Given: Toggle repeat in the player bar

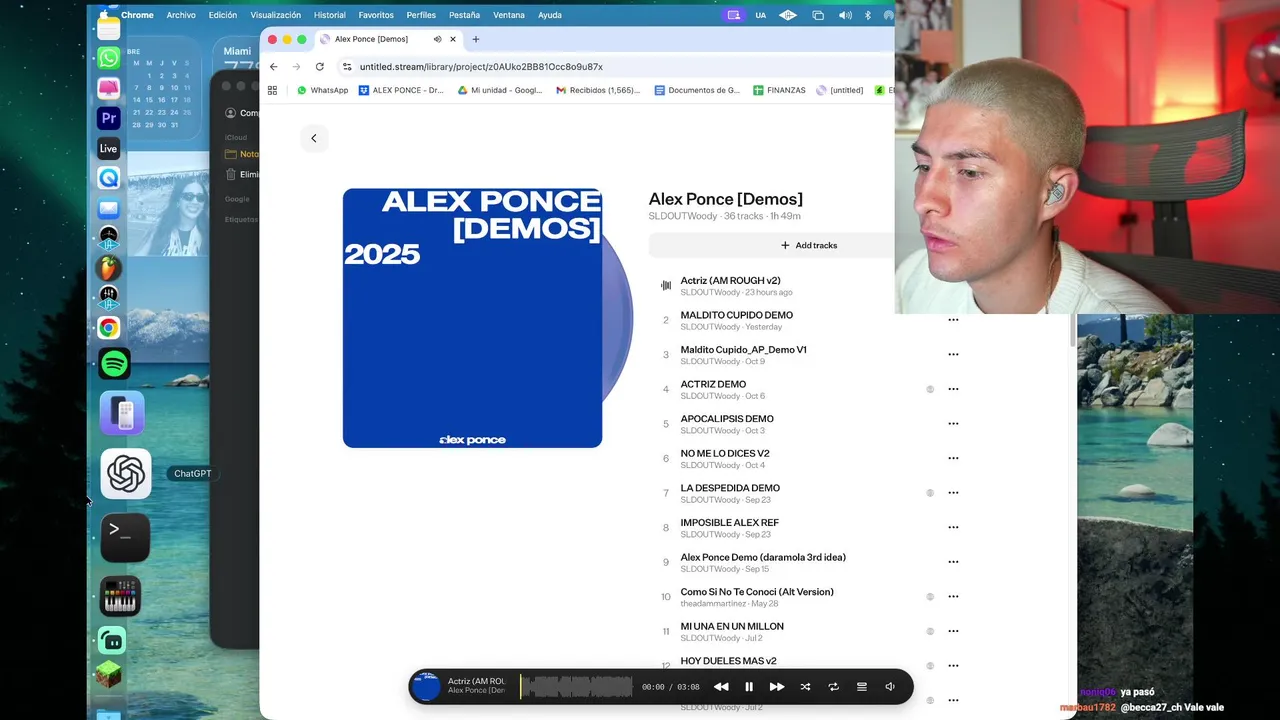Looking at the screenshot, I should click(x=833, y=687).
